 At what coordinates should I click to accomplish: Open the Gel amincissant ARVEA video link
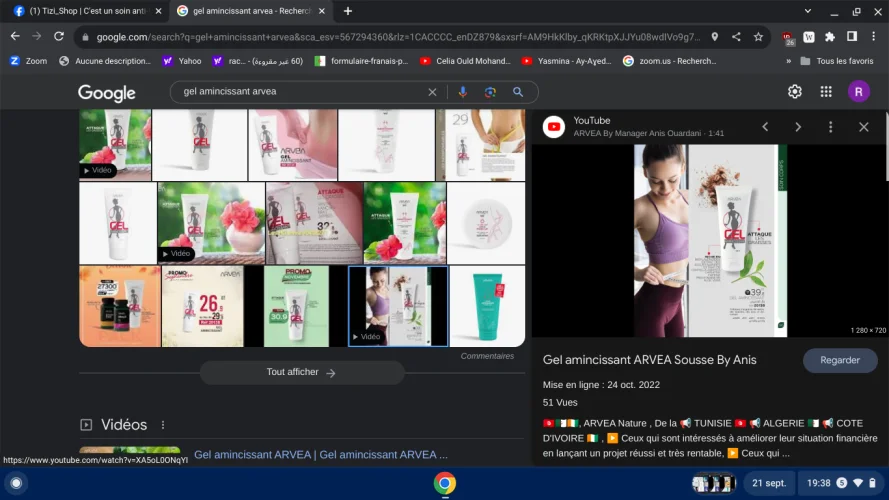tap(320, 455)
